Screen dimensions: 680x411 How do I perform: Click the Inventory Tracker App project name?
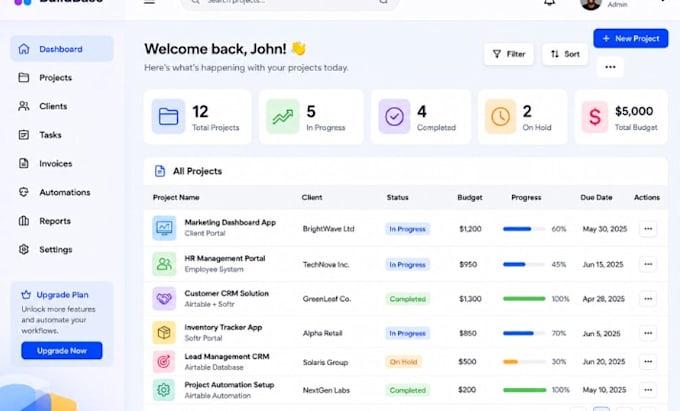(x=223, y=327)
